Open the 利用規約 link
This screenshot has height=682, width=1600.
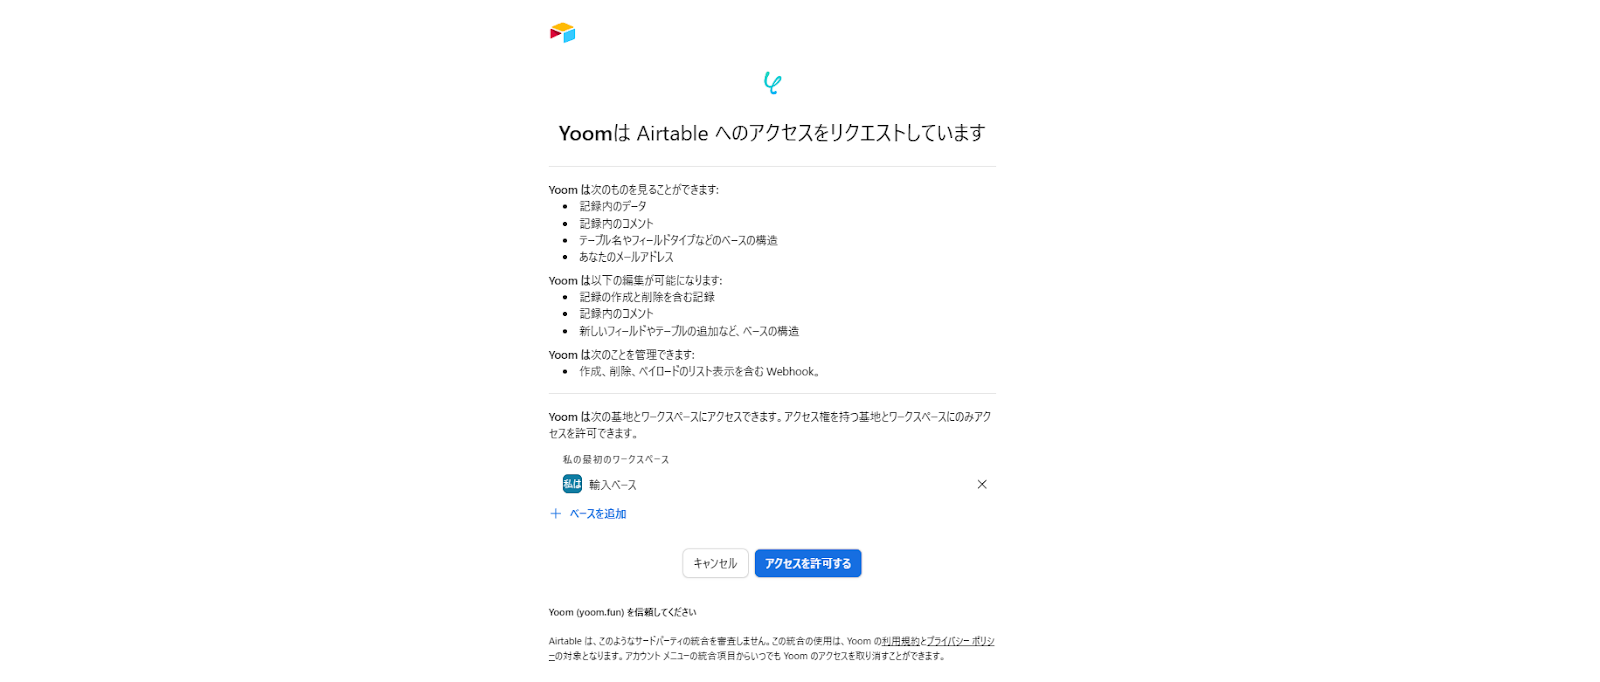pyautogui.click(x=900, y=641)
